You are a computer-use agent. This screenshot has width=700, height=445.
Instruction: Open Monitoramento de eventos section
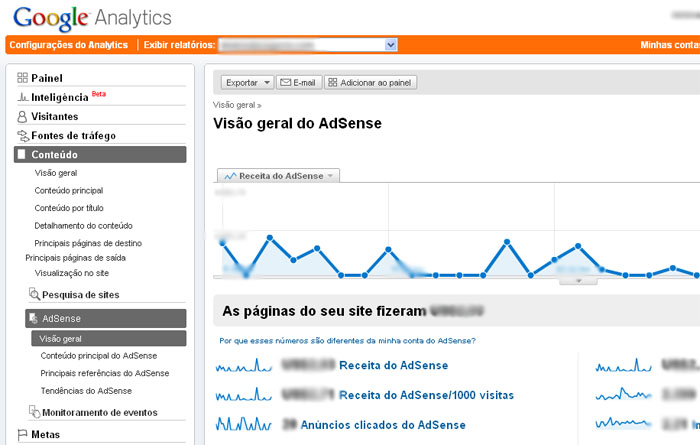[x=100, y=412]
